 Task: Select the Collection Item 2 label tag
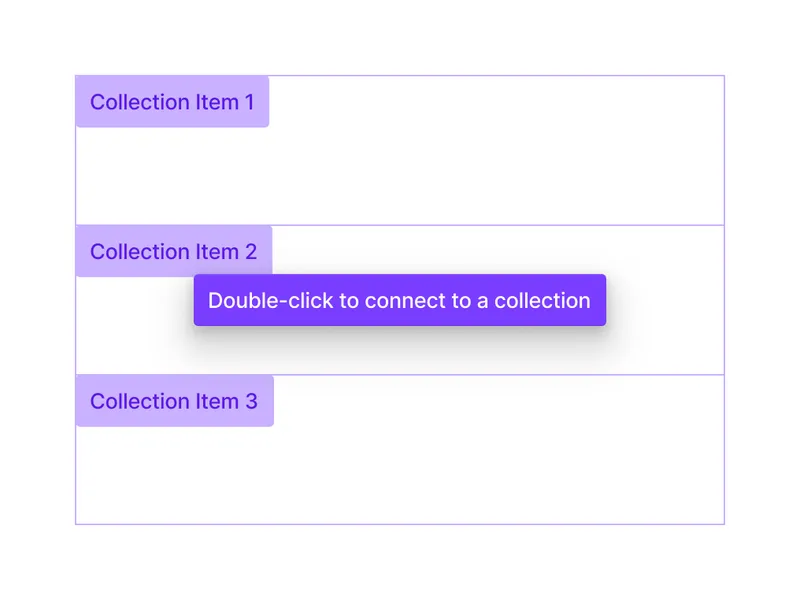tap(173, 252)
